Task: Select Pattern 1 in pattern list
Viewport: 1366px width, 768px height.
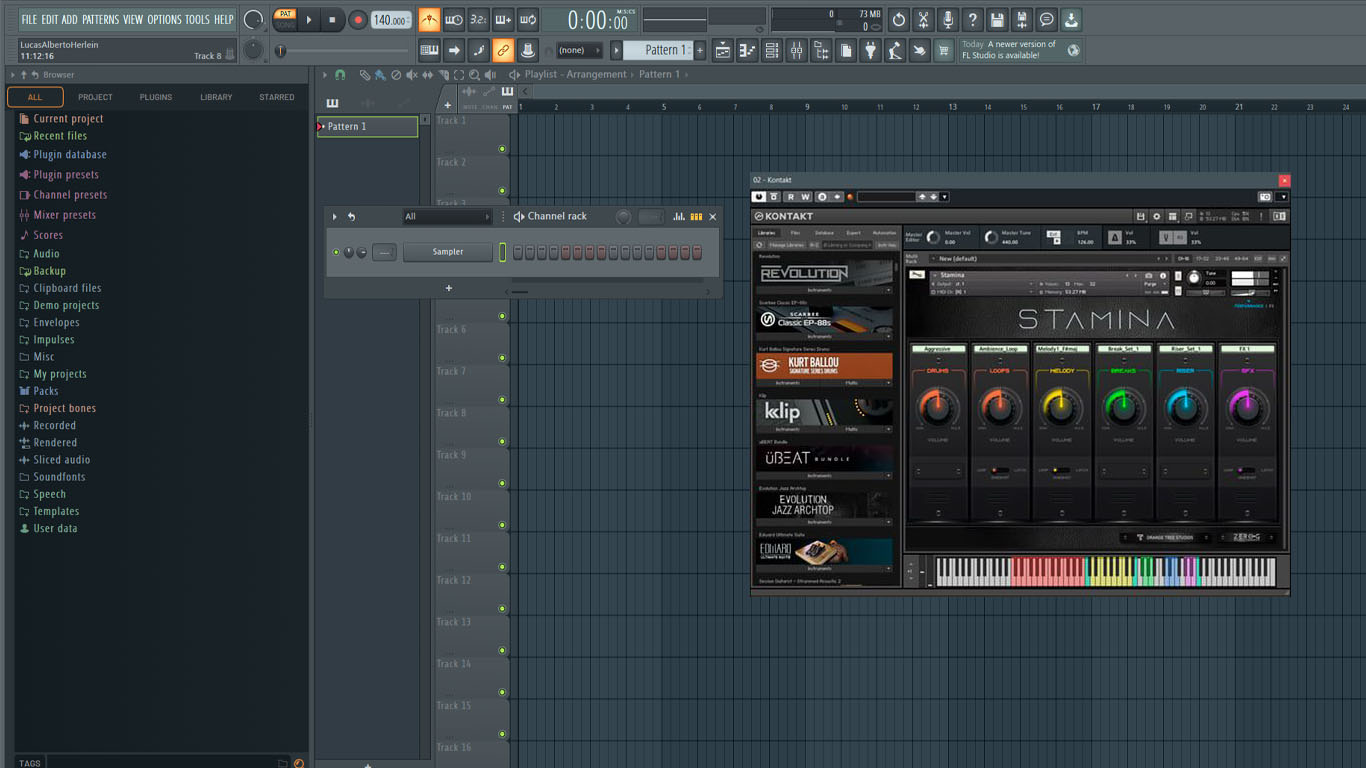Action: [367, 126]
